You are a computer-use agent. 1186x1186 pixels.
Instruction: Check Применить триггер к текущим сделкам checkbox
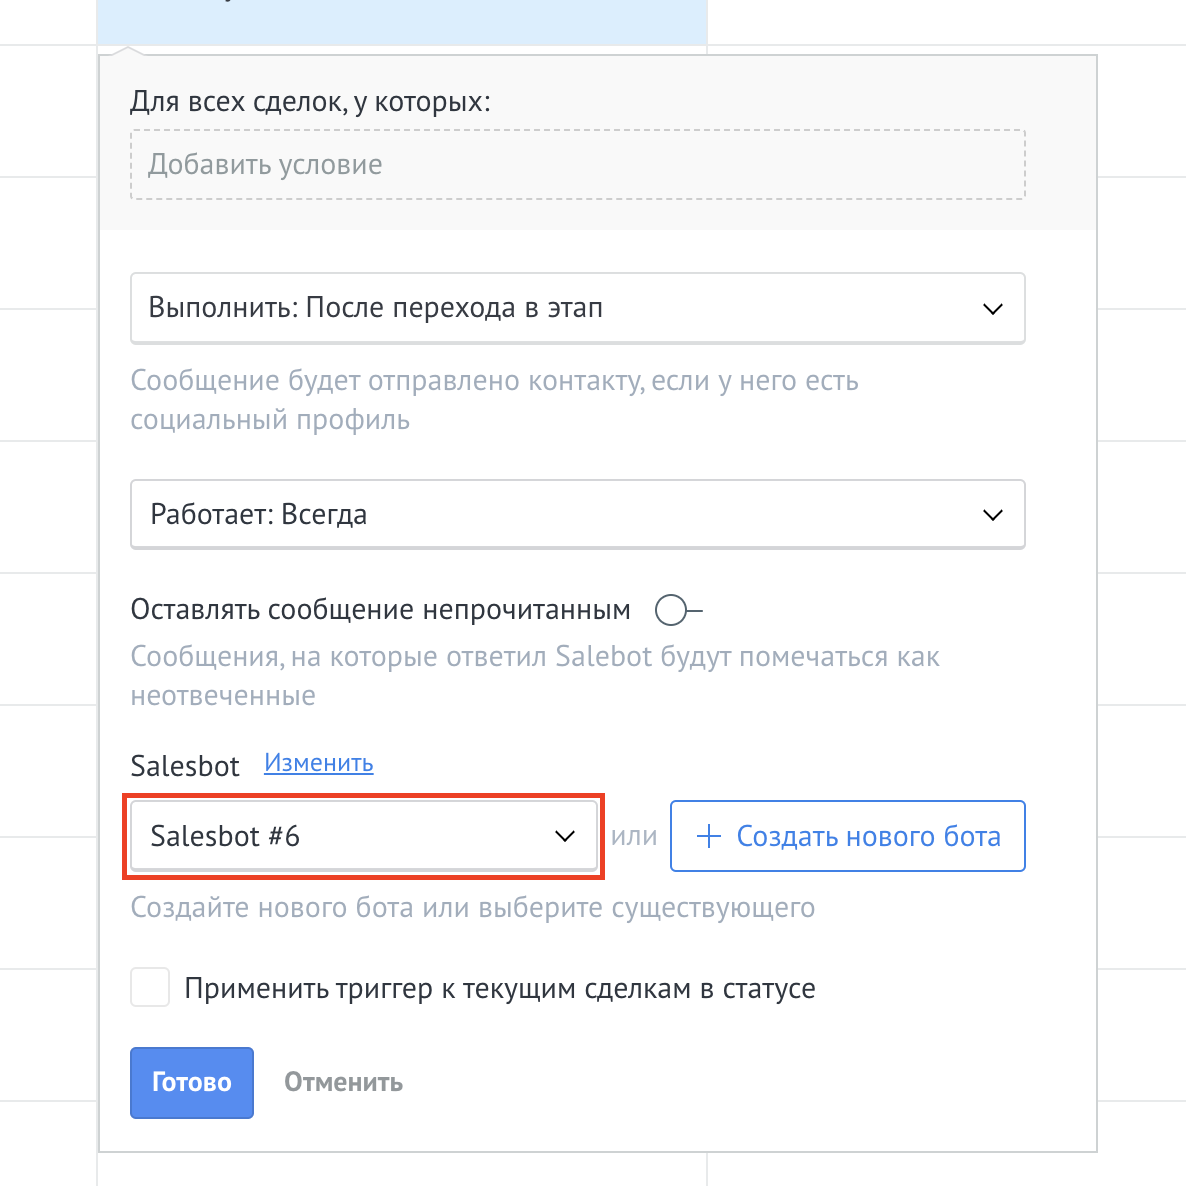[x=150, y=988]
